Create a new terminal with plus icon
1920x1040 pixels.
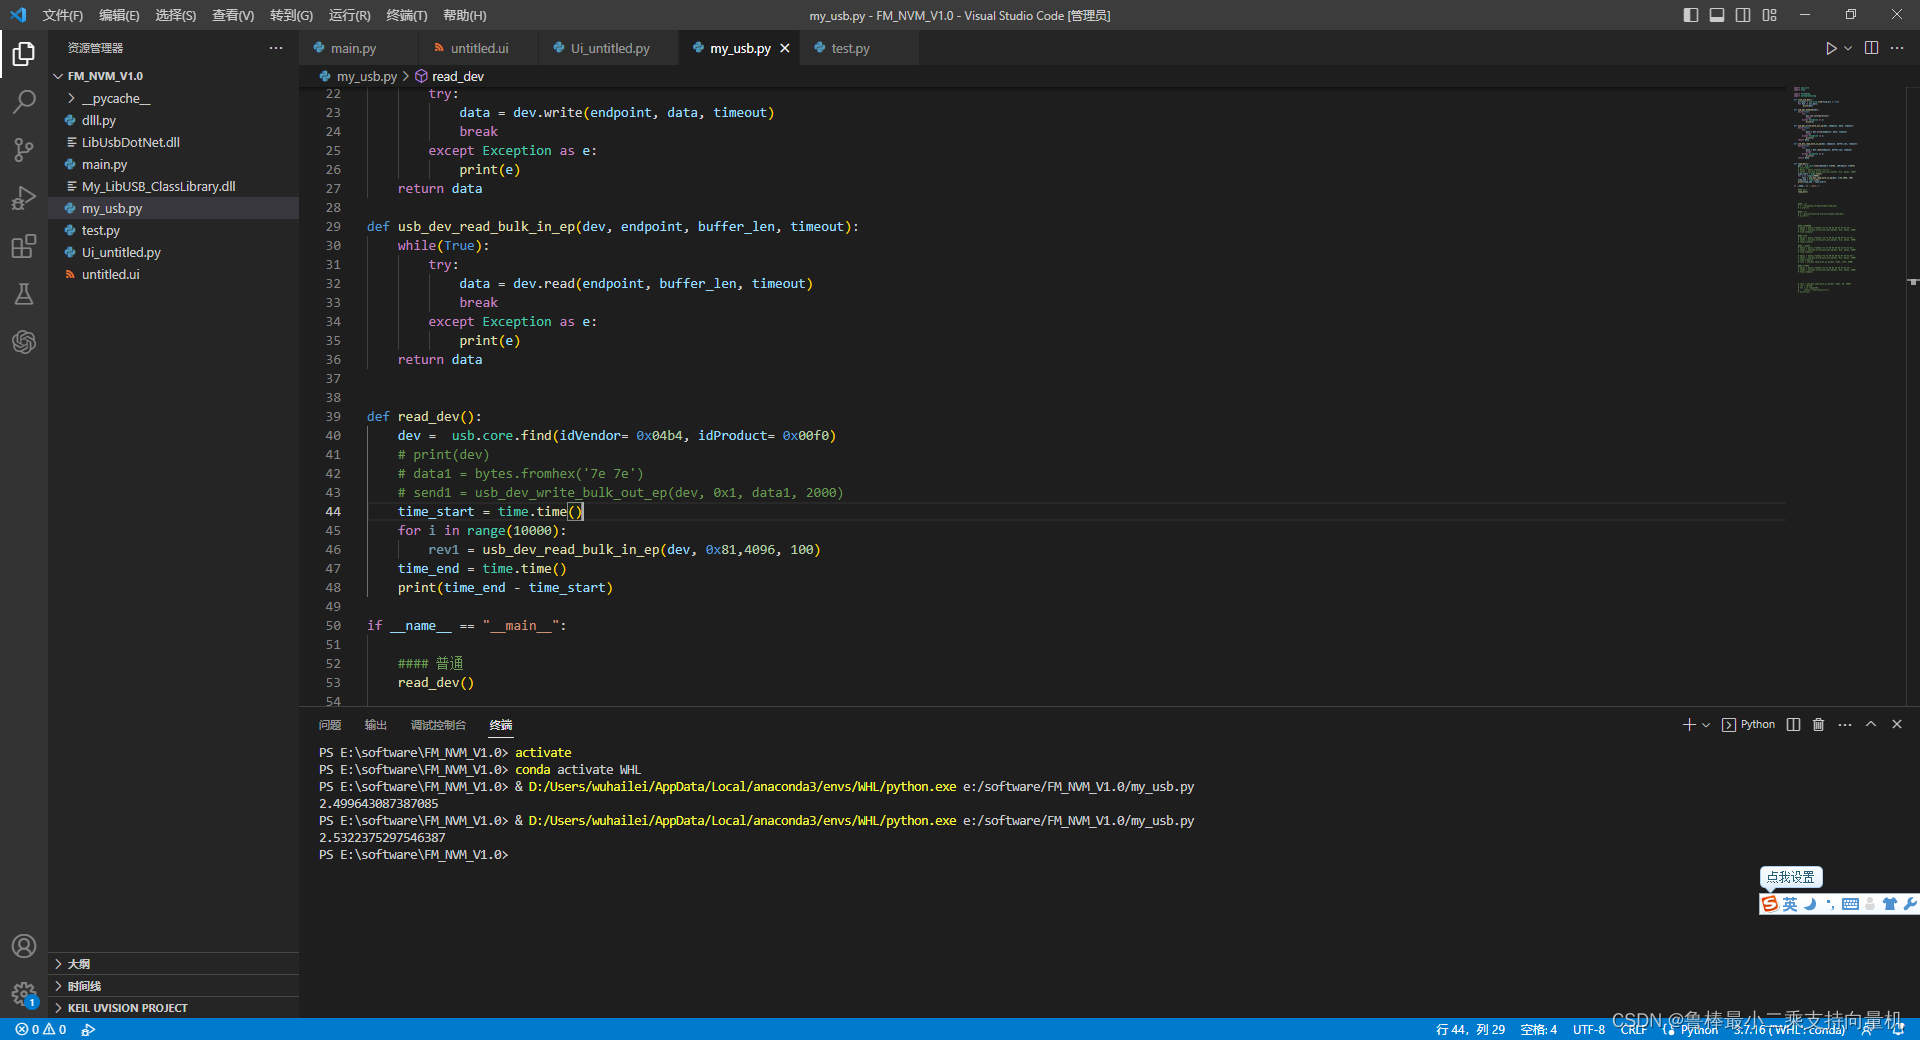tap(1688, 725)
